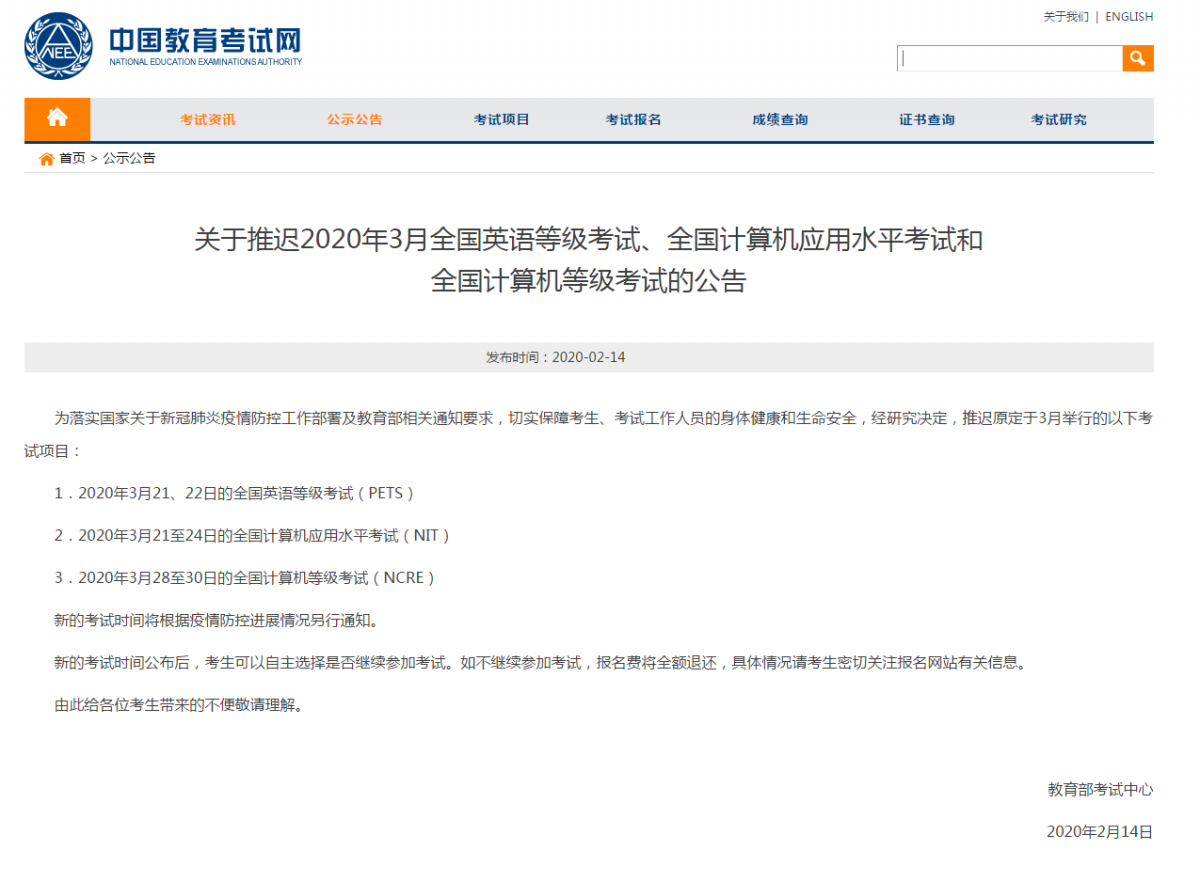The image size is (1200, 882).
Task: Click the orange magnifier search button
Action: click(x=1137, y=59)
